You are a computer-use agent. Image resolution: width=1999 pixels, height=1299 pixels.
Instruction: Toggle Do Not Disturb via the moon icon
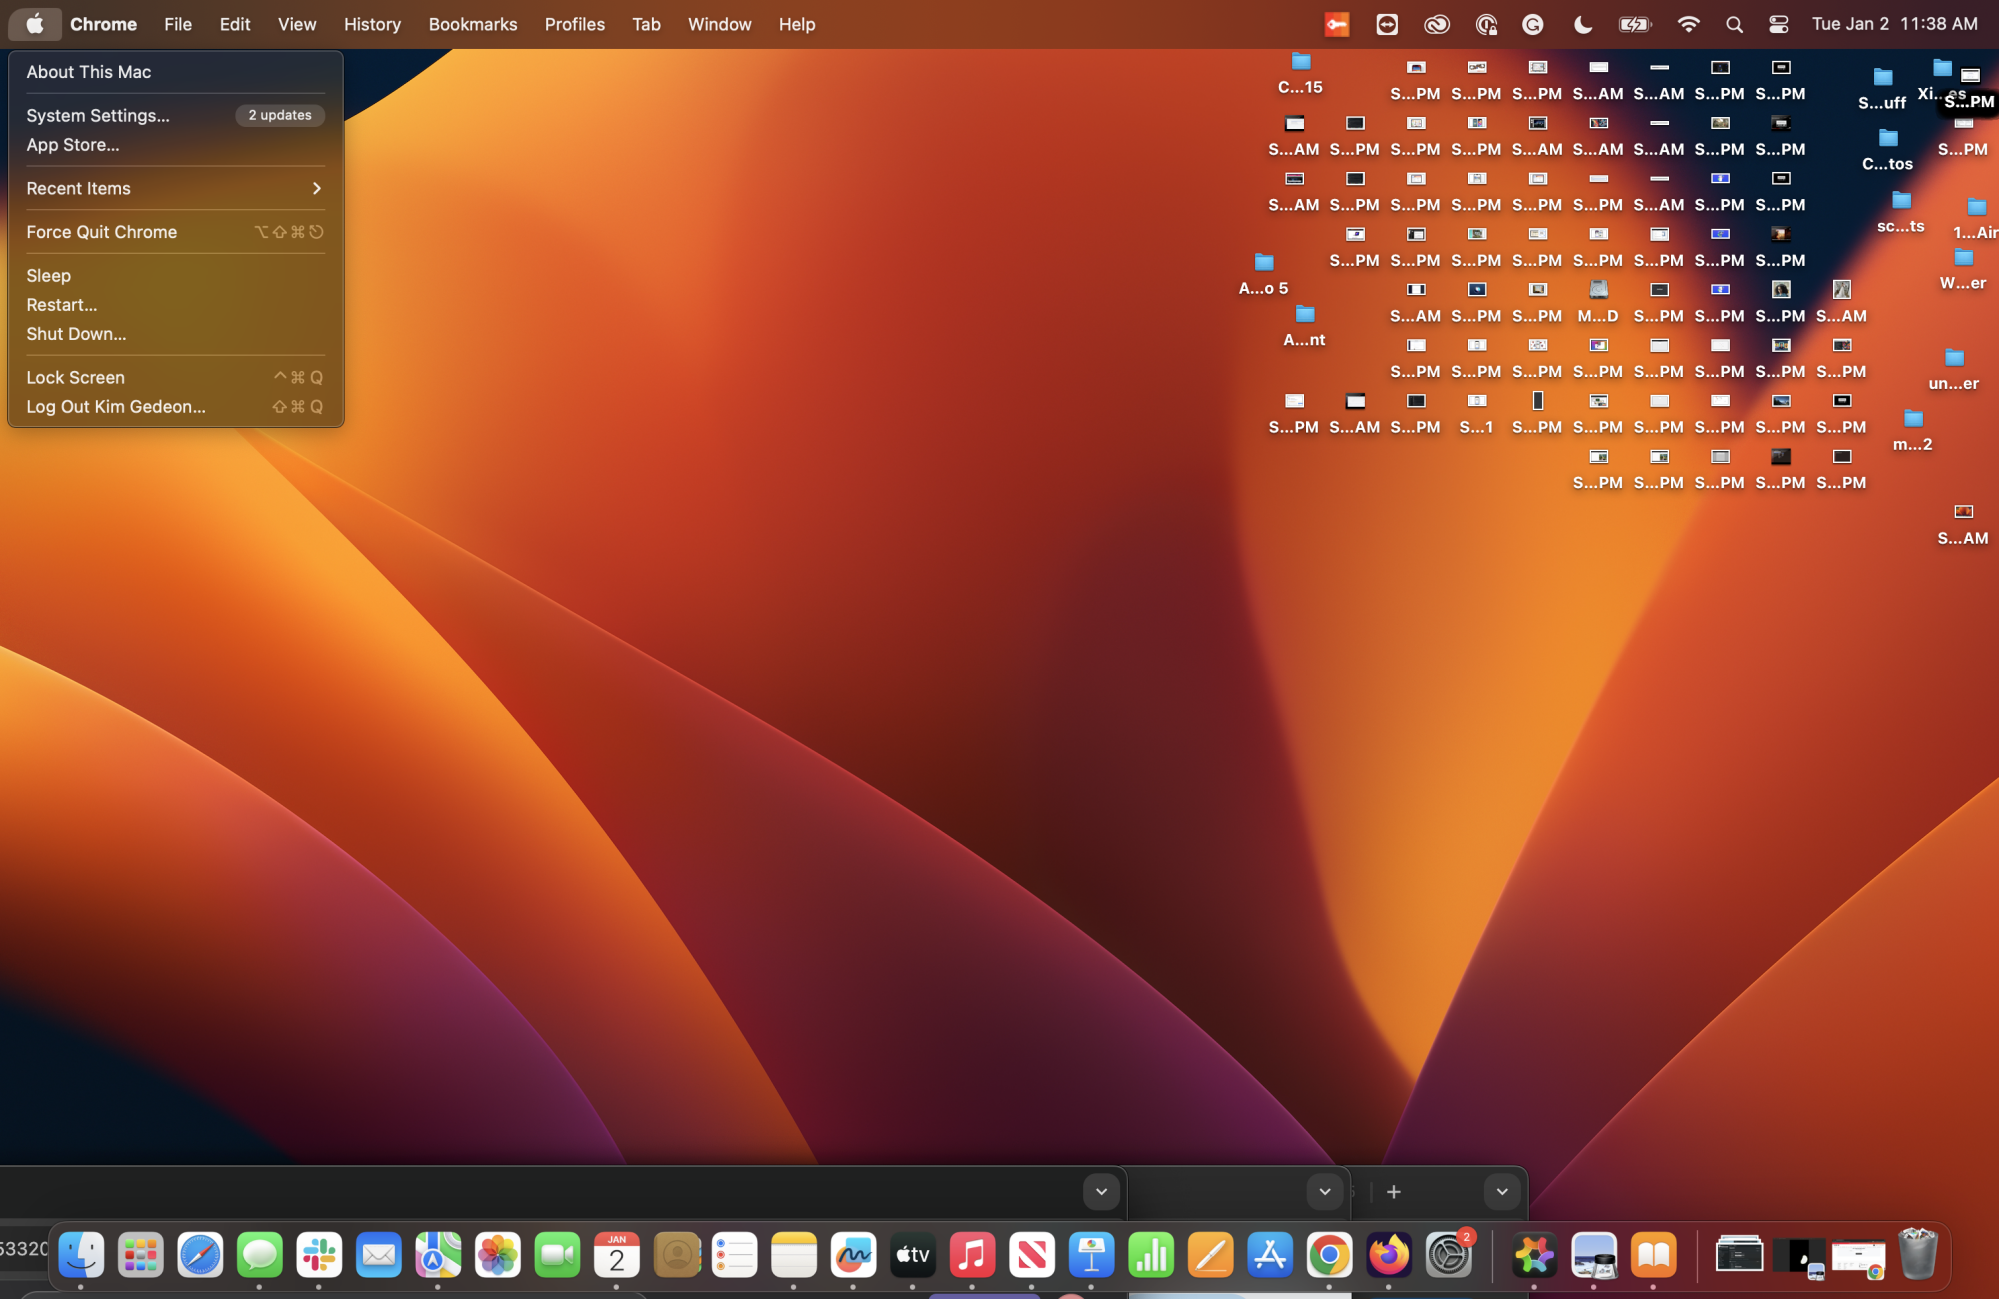point(1582,24)
